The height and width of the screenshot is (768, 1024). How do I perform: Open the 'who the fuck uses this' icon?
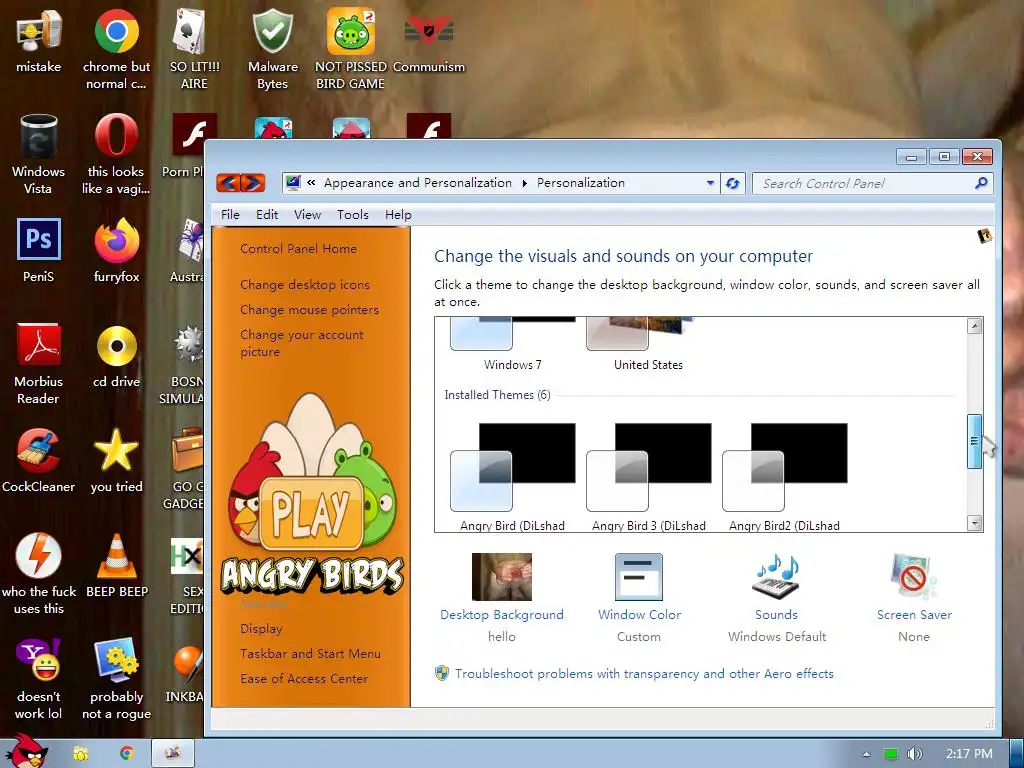click(x=39, y=574)
